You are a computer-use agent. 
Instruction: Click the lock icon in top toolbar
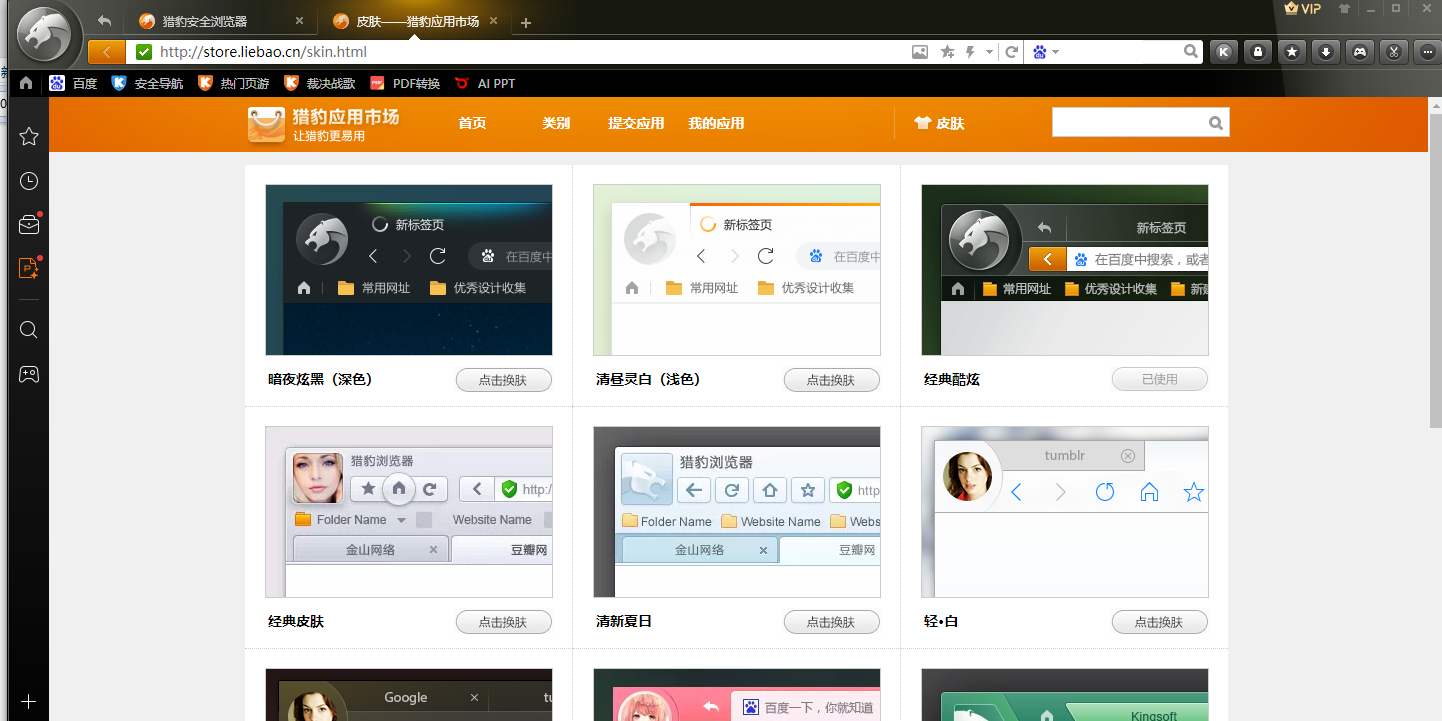click(1257, 52)
